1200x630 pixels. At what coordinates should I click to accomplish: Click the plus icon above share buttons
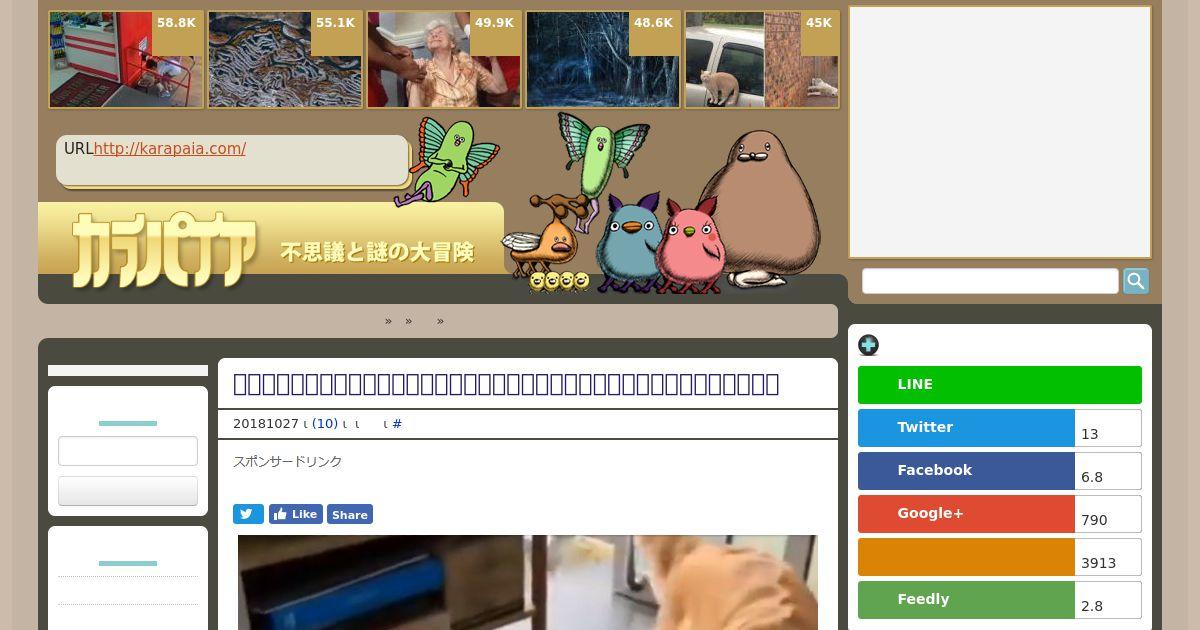click(868, 345)
